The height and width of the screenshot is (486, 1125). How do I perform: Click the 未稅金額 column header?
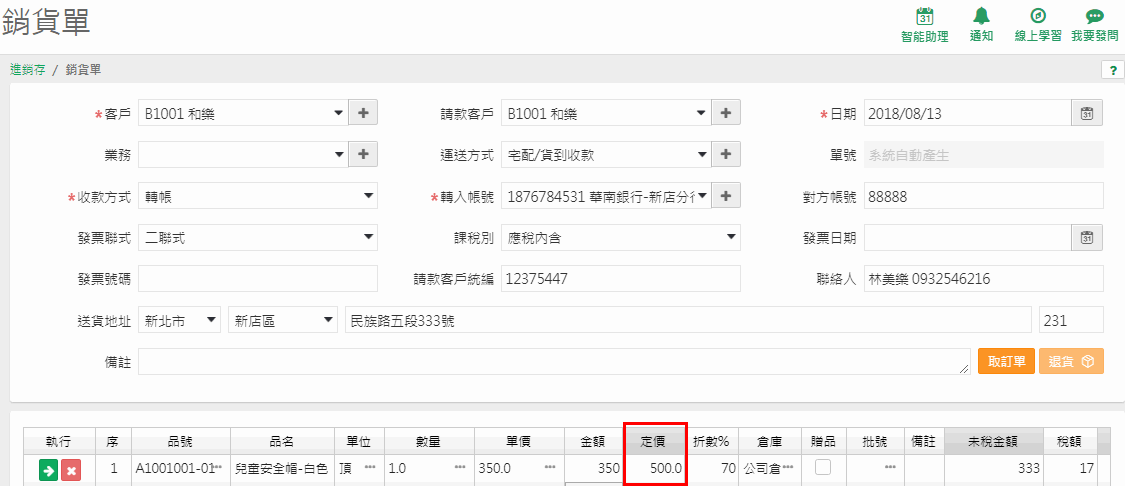click(x=994, y=441)
